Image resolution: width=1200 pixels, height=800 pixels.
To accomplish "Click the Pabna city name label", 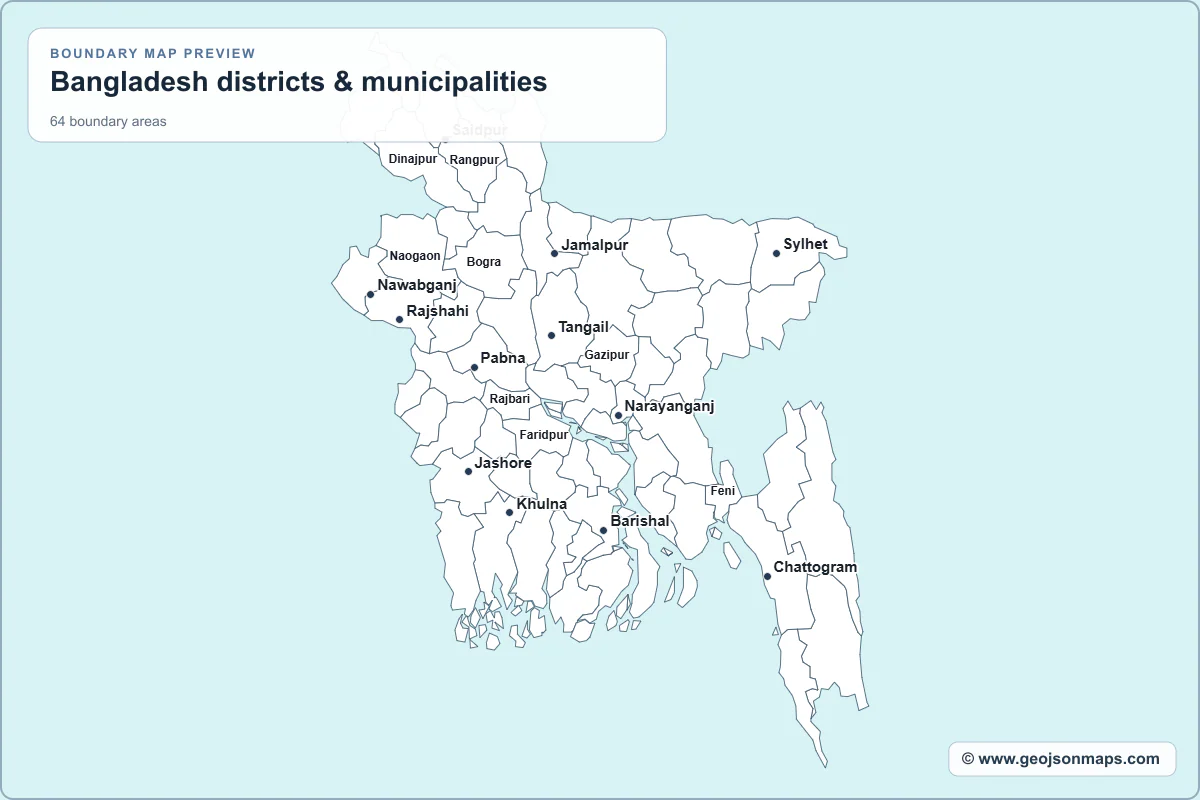I will tap(503, 358).
